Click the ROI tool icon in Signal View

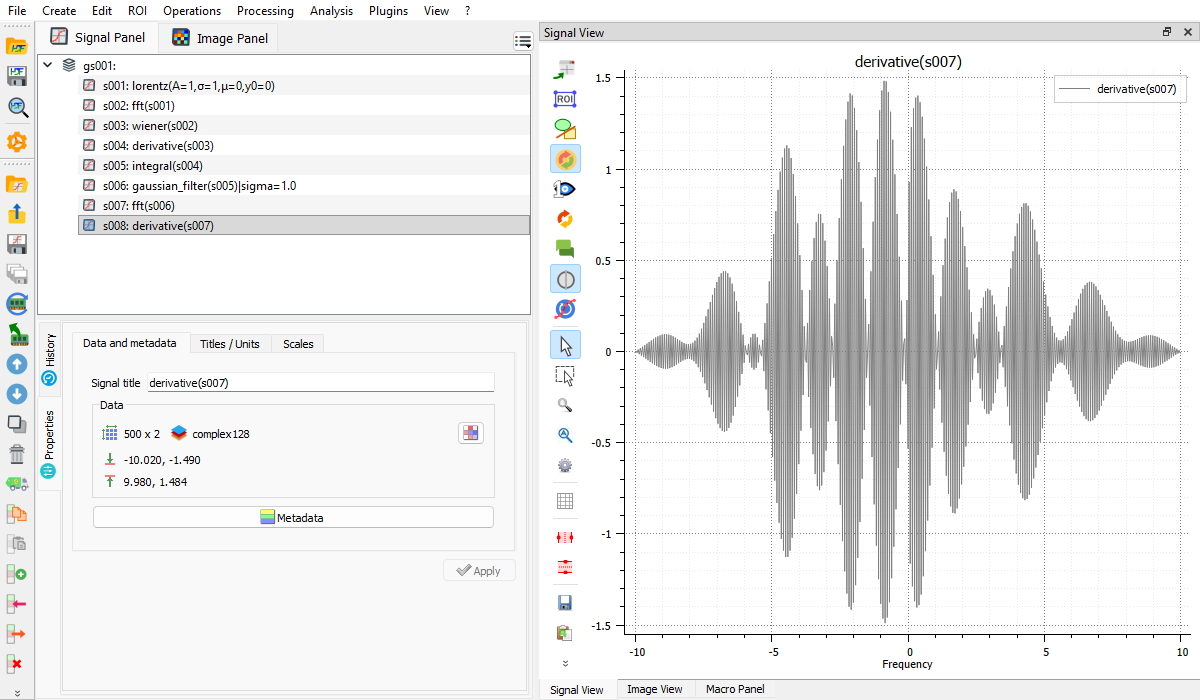565,99
